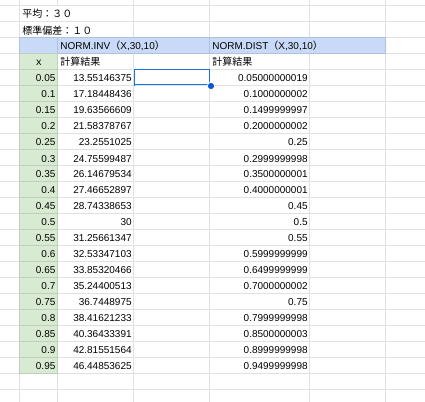Viewport: 425px width, 402px height.
Task: Select the green x header cell
Action: [39, 62]
